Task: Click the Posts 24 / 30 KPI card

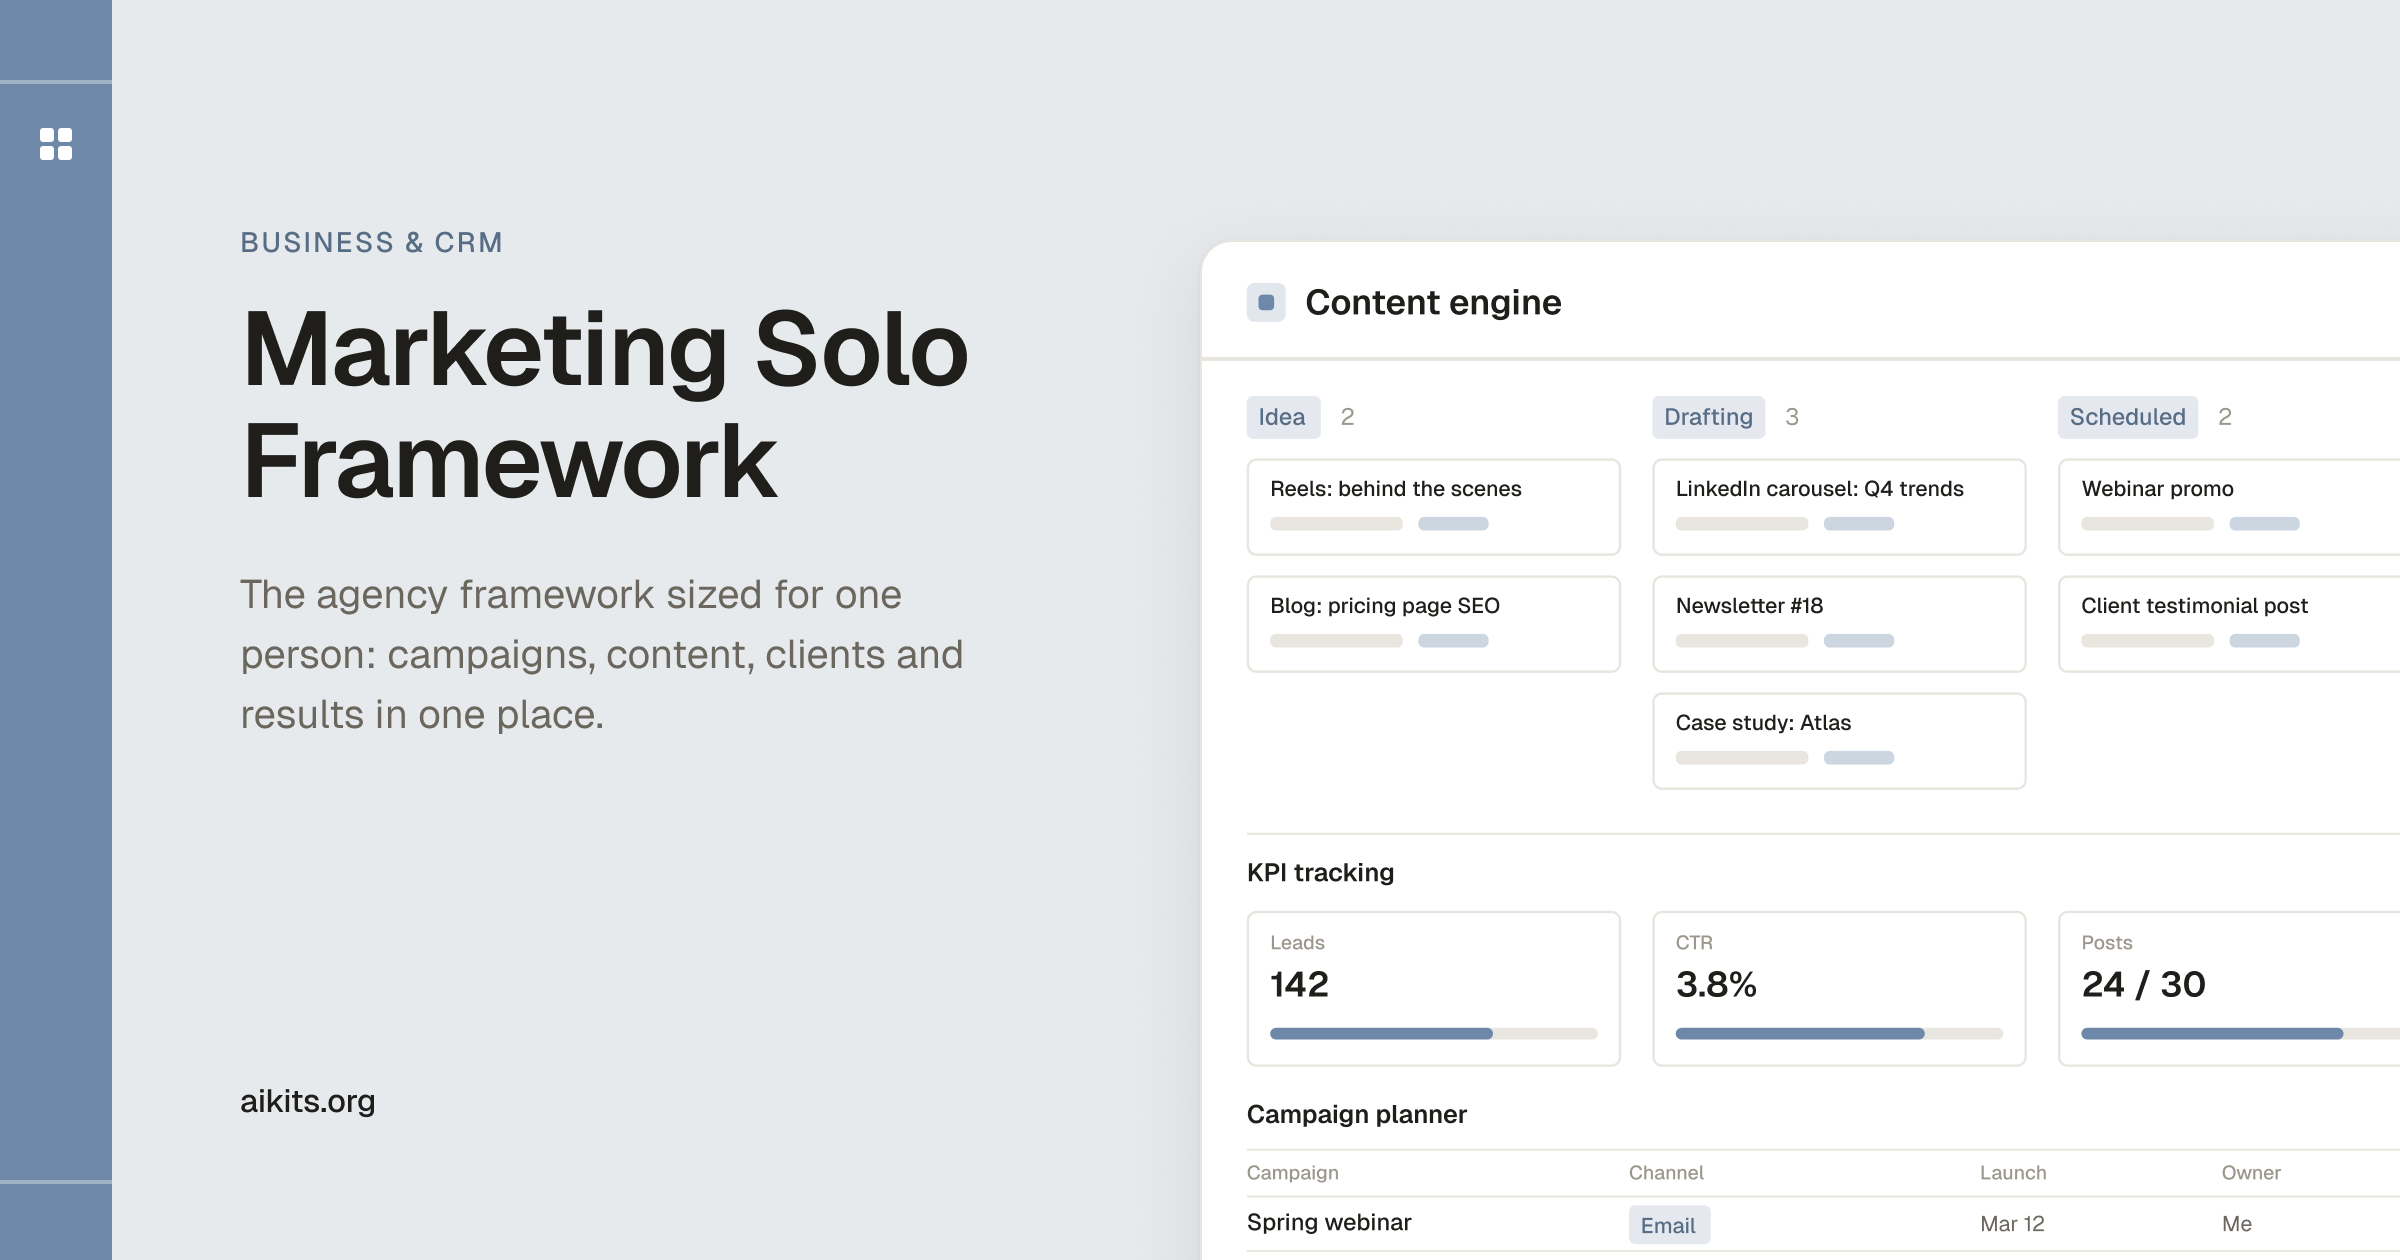Action: (2229, 988)
